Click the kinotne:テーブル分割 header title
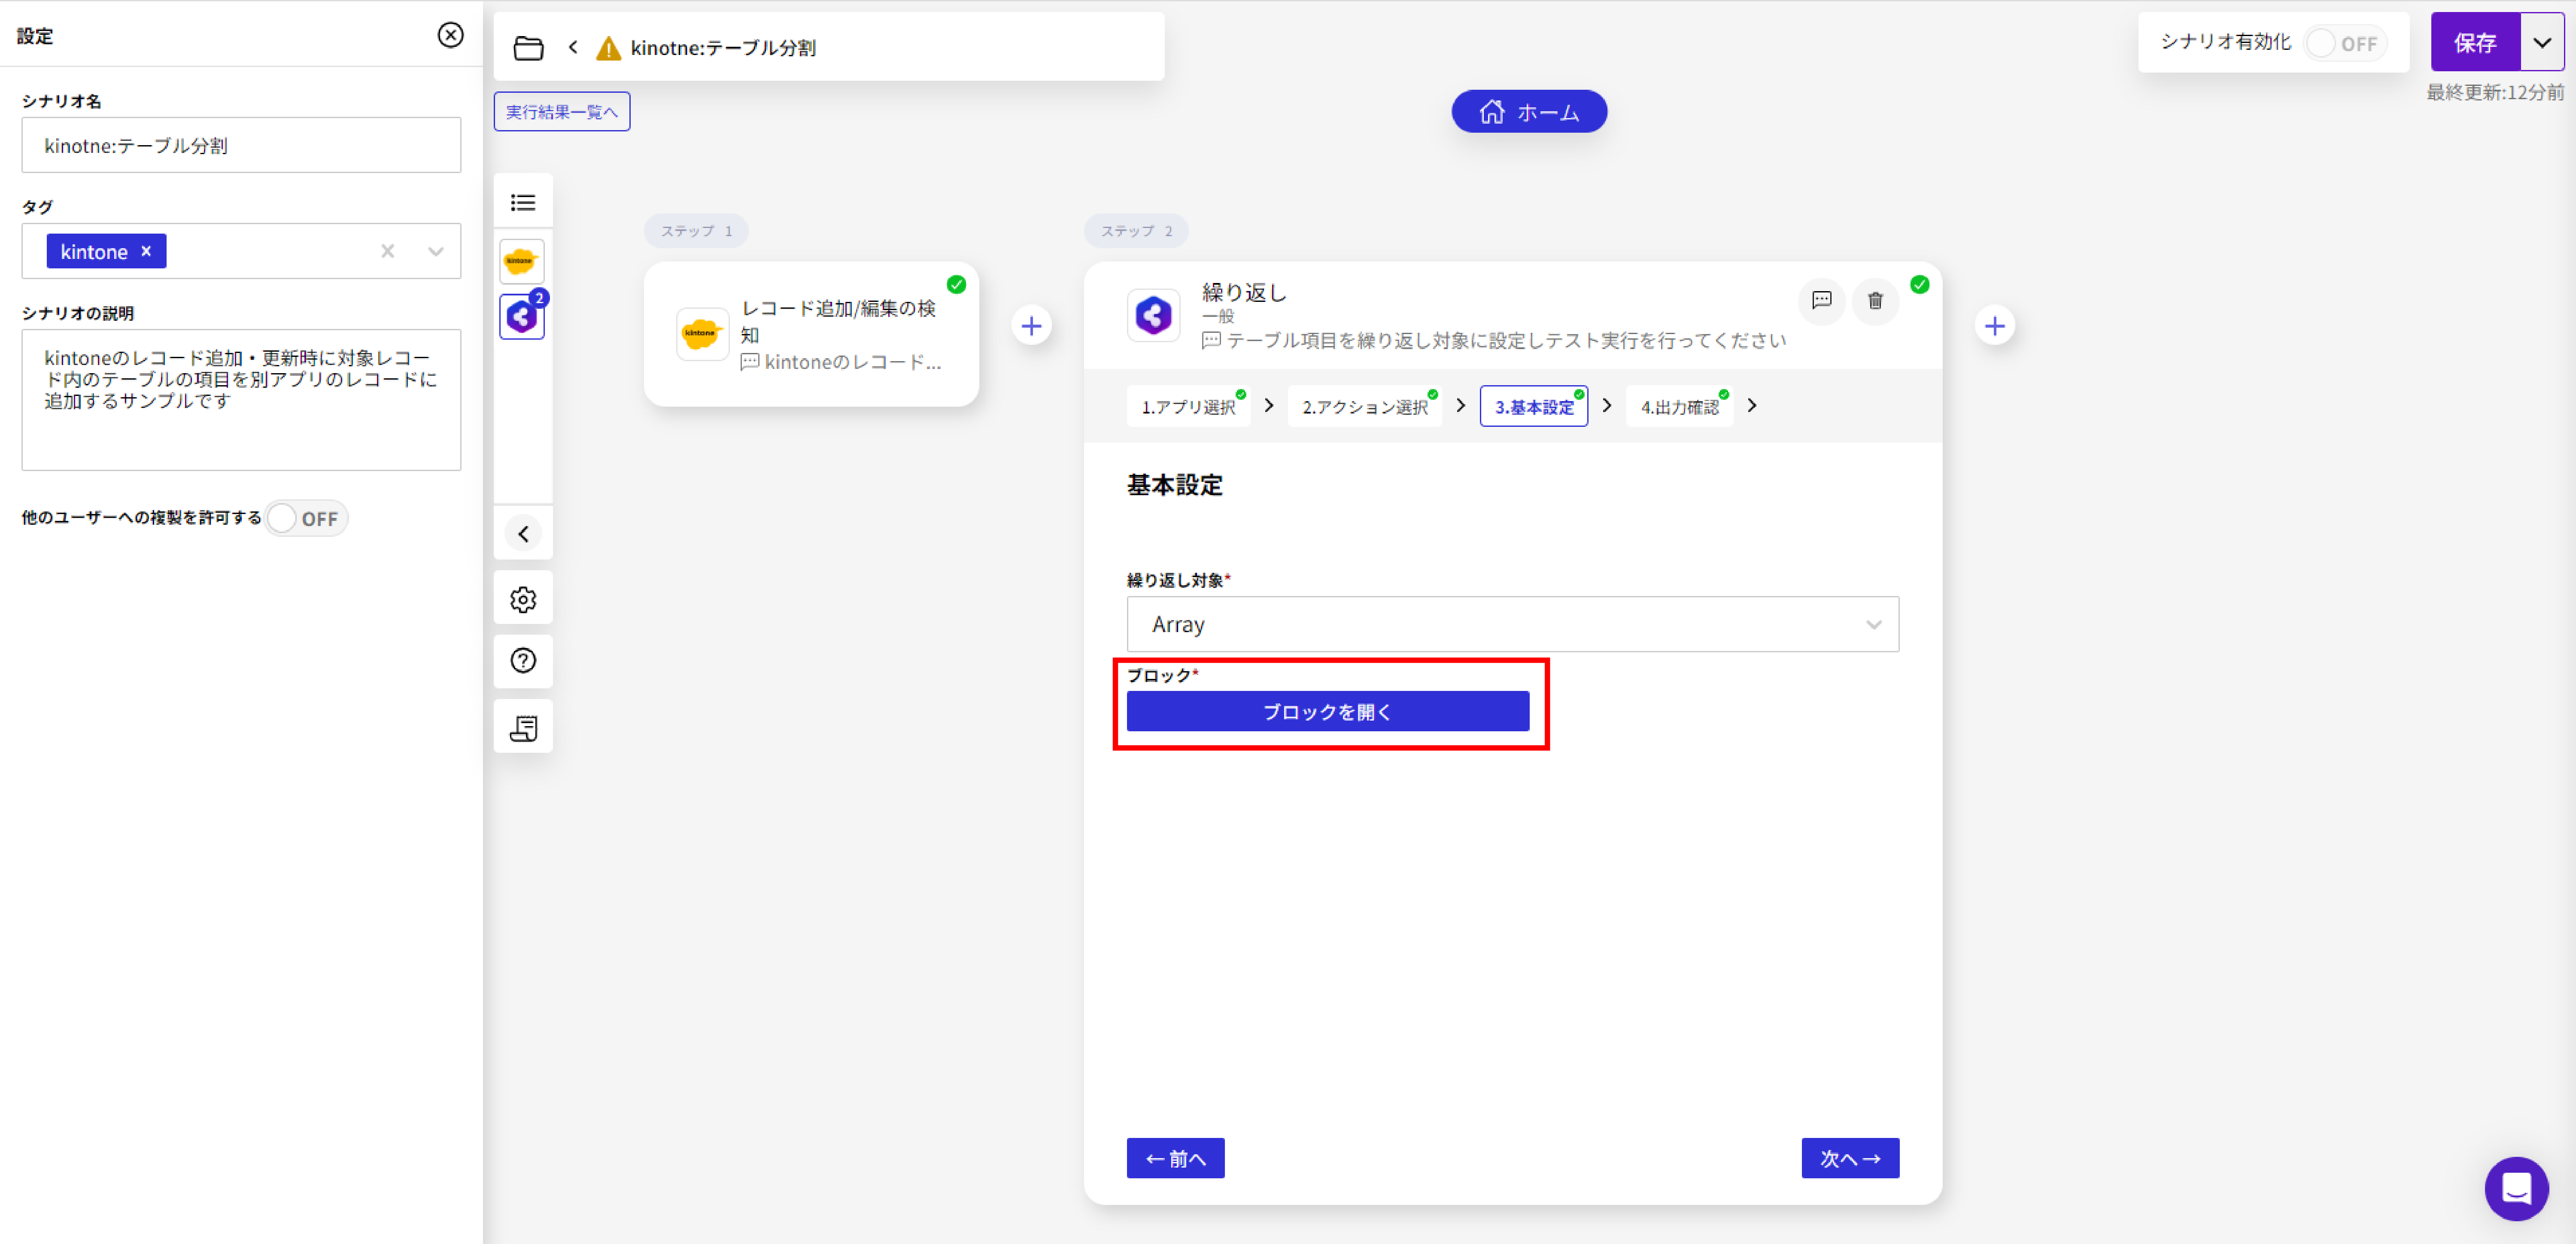2576x1244 pixels. tap(722, 48)
